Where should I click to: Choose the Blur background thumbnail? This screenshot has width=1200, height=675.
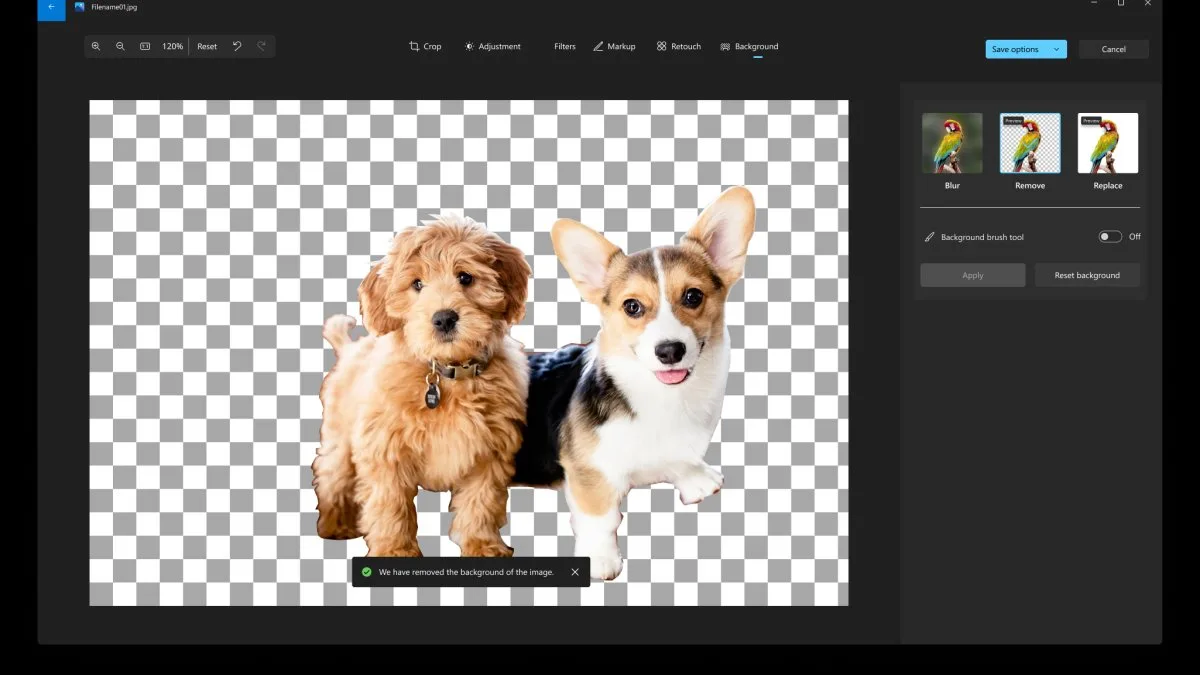click(952, 143)
